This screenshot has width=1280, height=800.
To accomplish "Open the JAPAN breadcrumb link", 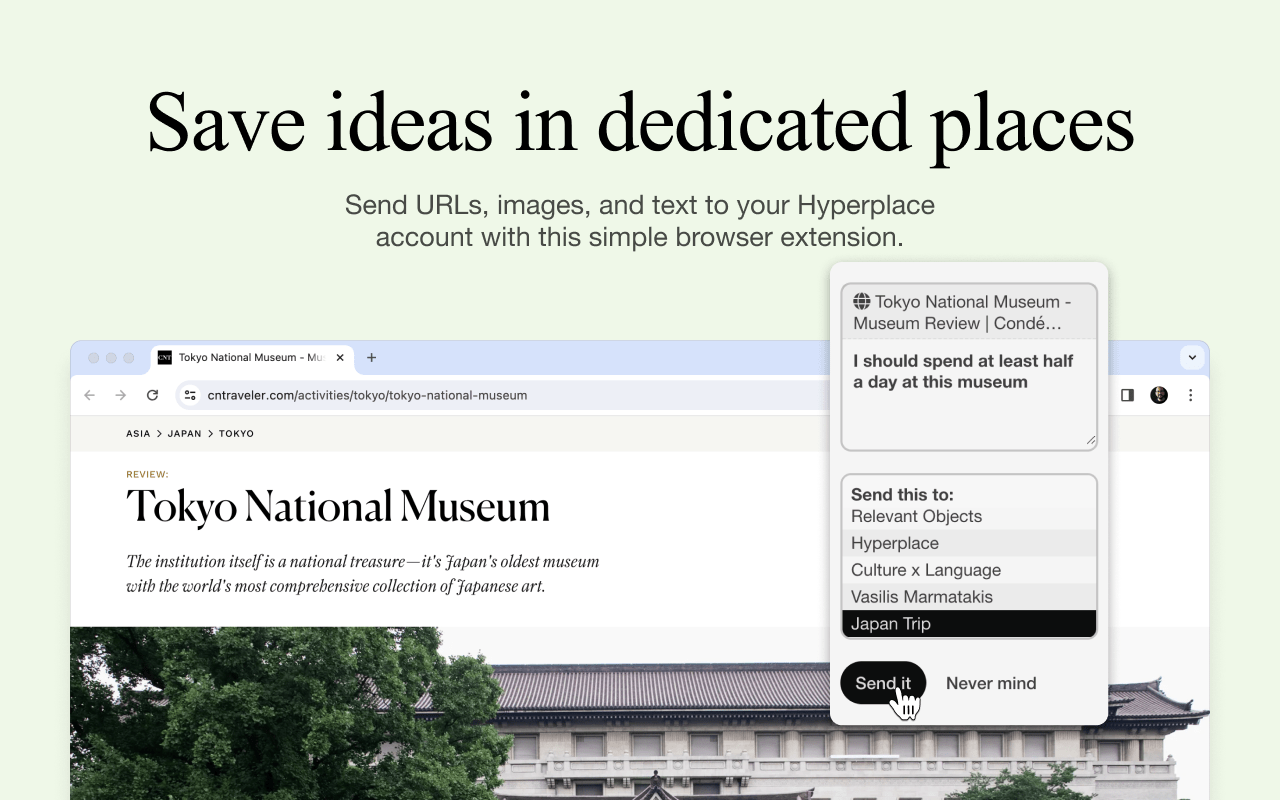I will point(185,433).
